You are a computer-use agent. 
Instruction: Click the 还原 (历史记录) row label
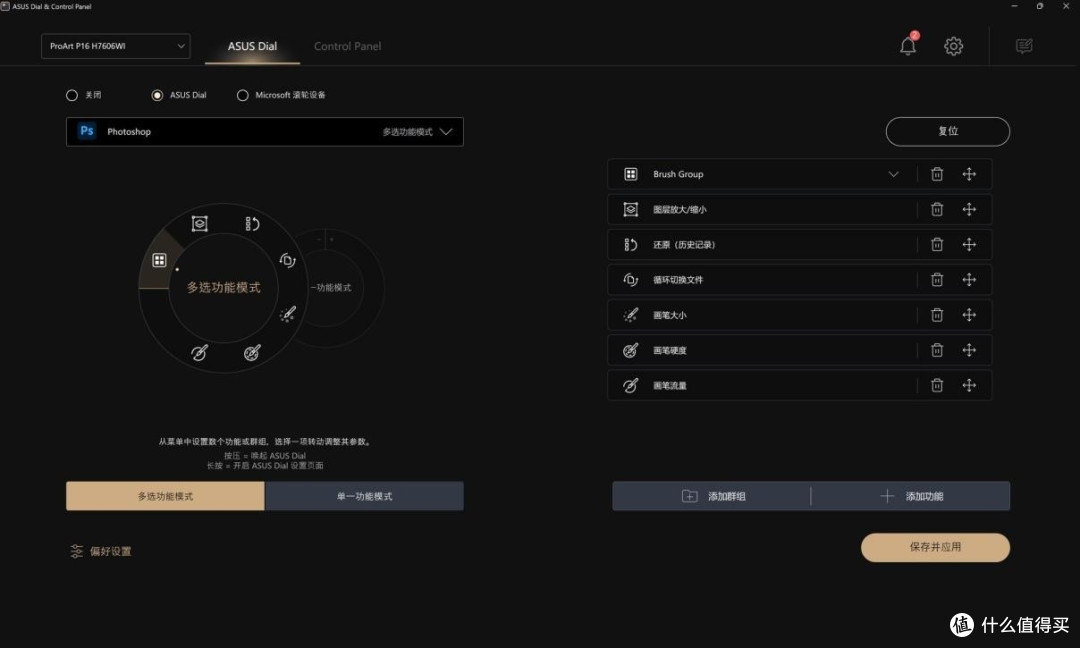[x=684, y=244]
